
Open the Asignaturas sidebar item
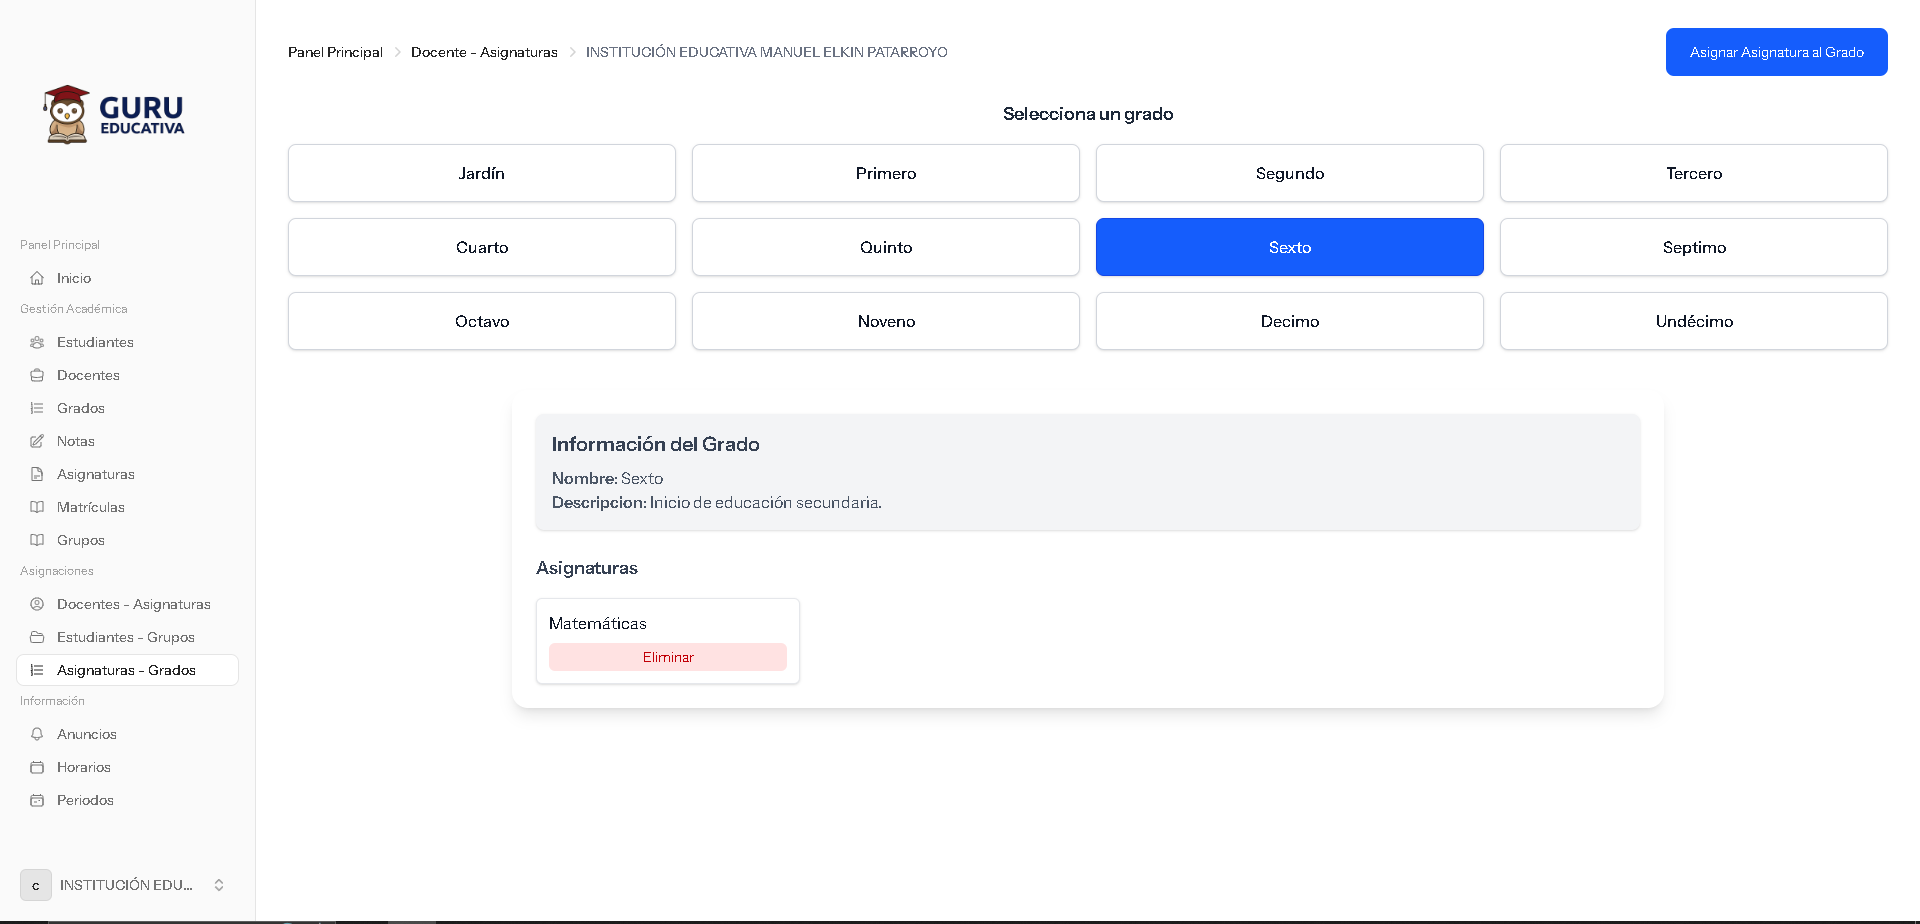coord(95,474)
